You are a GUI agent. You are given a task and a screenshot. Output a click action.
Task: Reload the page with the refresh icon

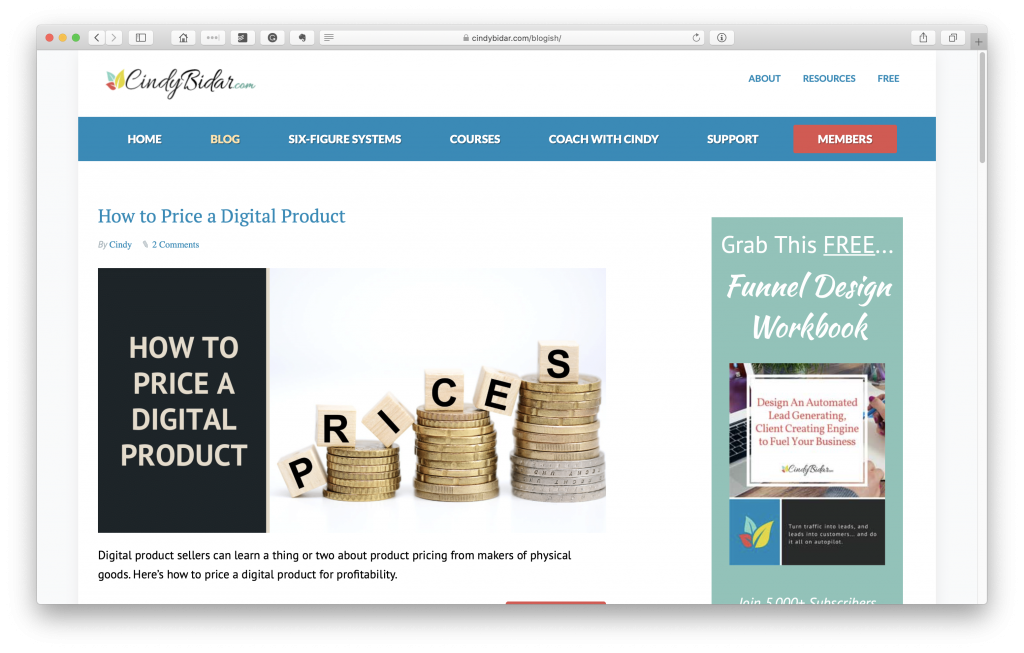(x=696, y=38)
